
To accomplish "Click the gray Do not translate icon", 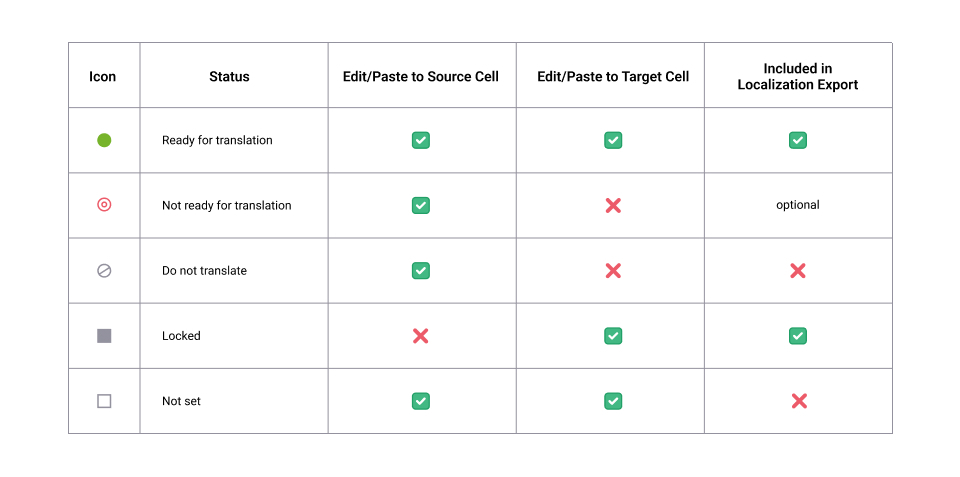I will tap(104, 271).
